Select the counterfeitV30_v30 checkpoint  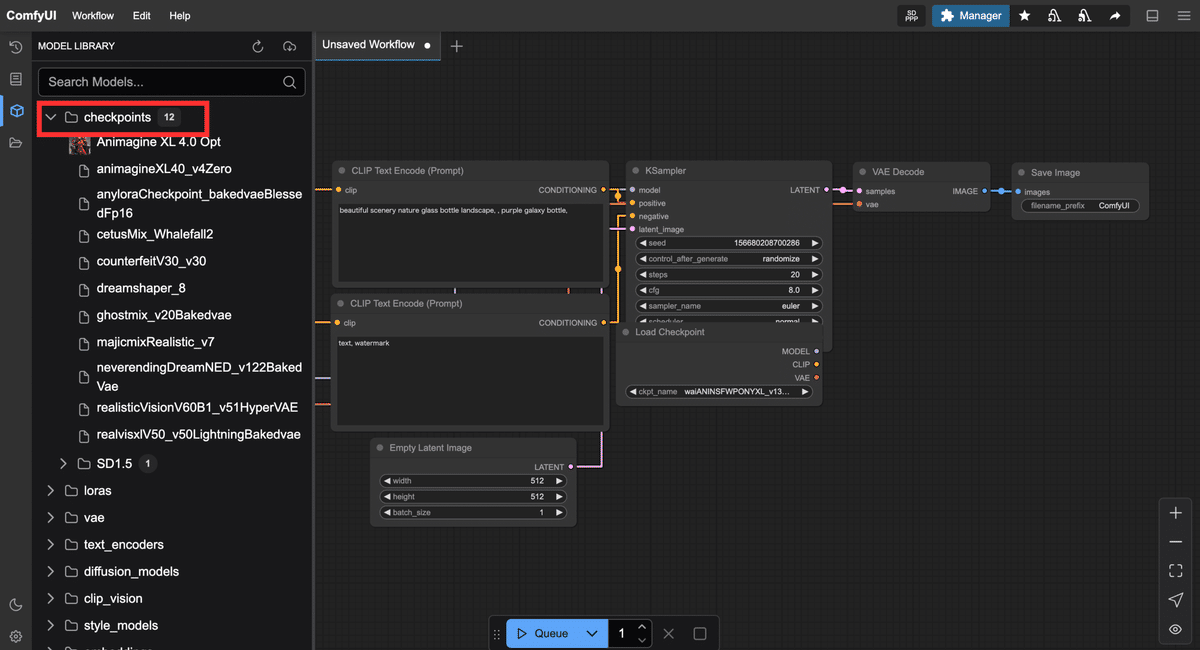tap(152, 261)
